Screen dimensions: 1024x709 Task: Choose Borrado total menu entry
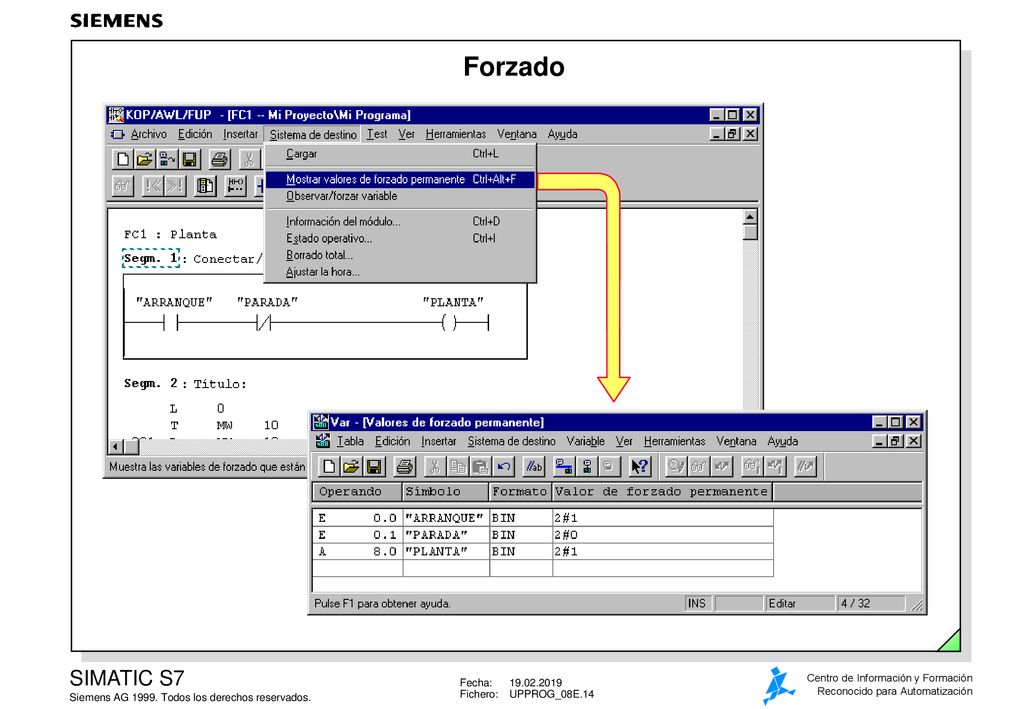400,255
